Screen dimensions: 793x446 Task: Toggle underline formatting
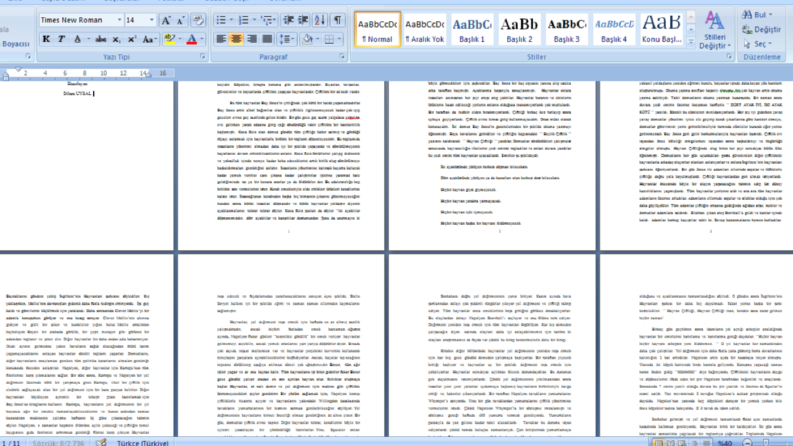(x=77, y=39)
